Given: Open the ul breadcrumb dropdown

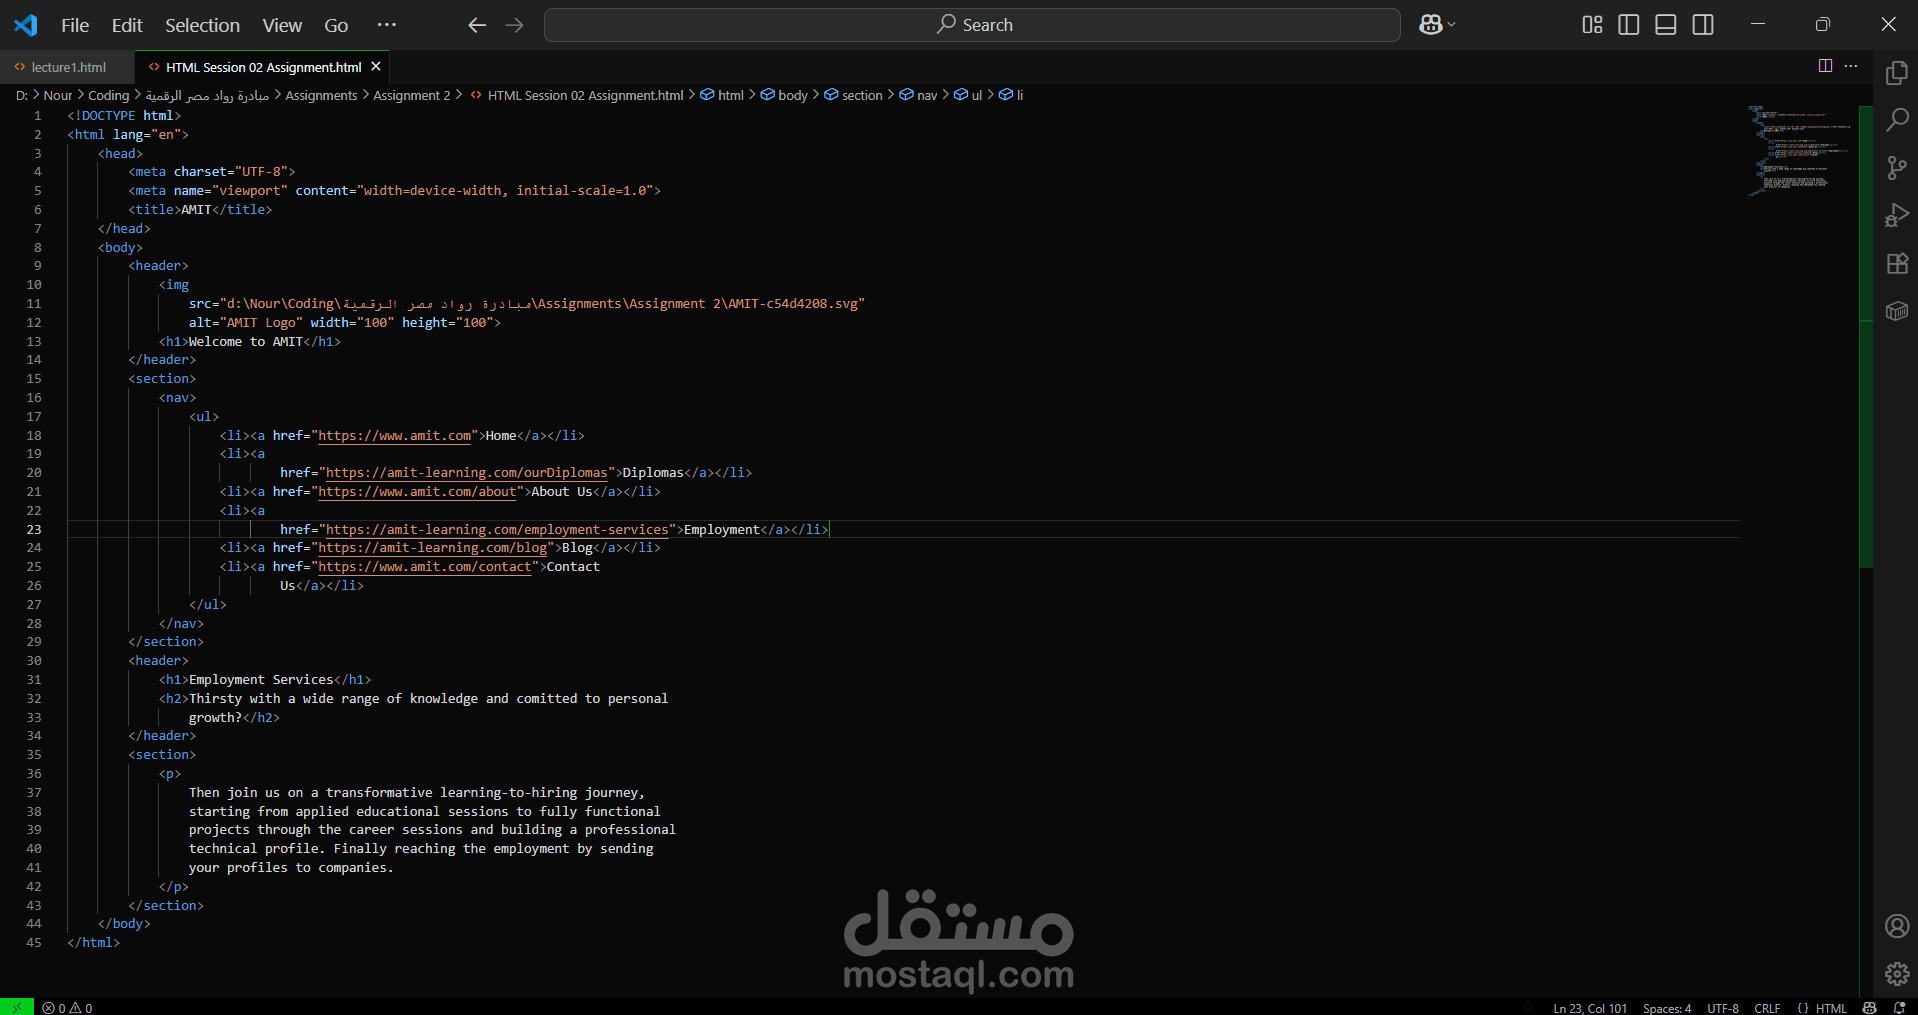Looking at the screenshot, I should 968,95.
